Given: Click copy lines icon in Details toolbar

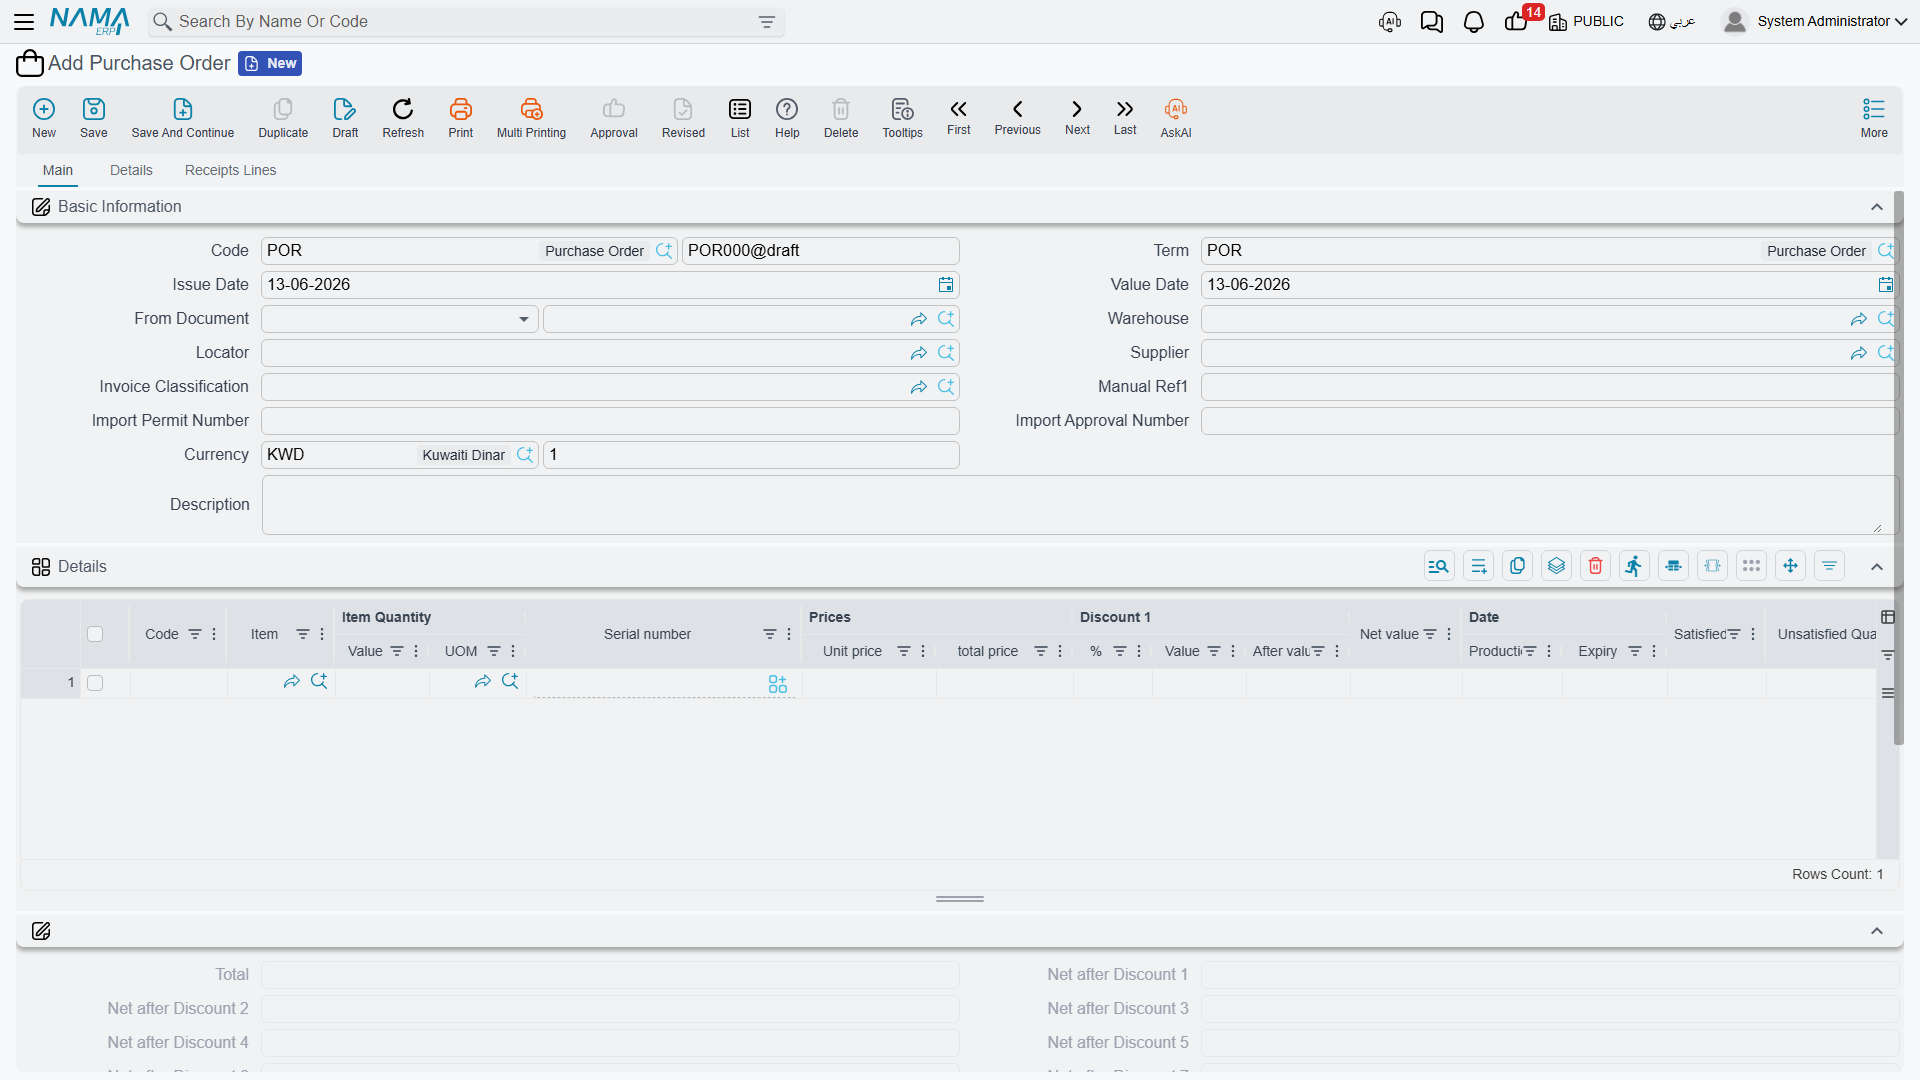Looking at the screenshot, I should coord(1517,566).
